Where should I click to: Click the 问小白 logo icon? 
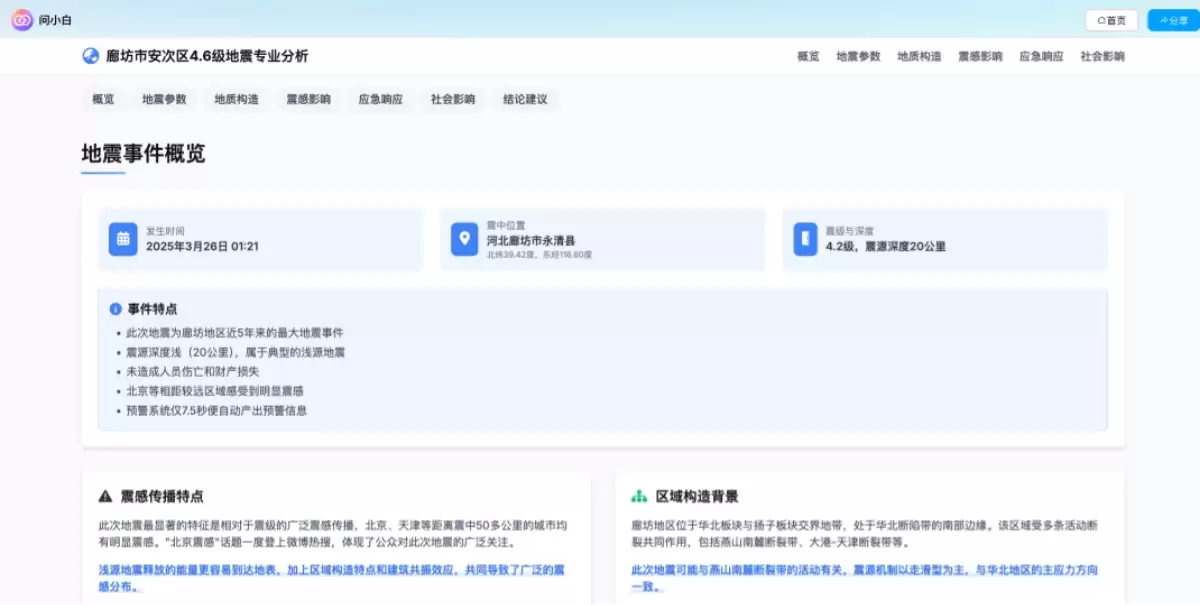22,19
